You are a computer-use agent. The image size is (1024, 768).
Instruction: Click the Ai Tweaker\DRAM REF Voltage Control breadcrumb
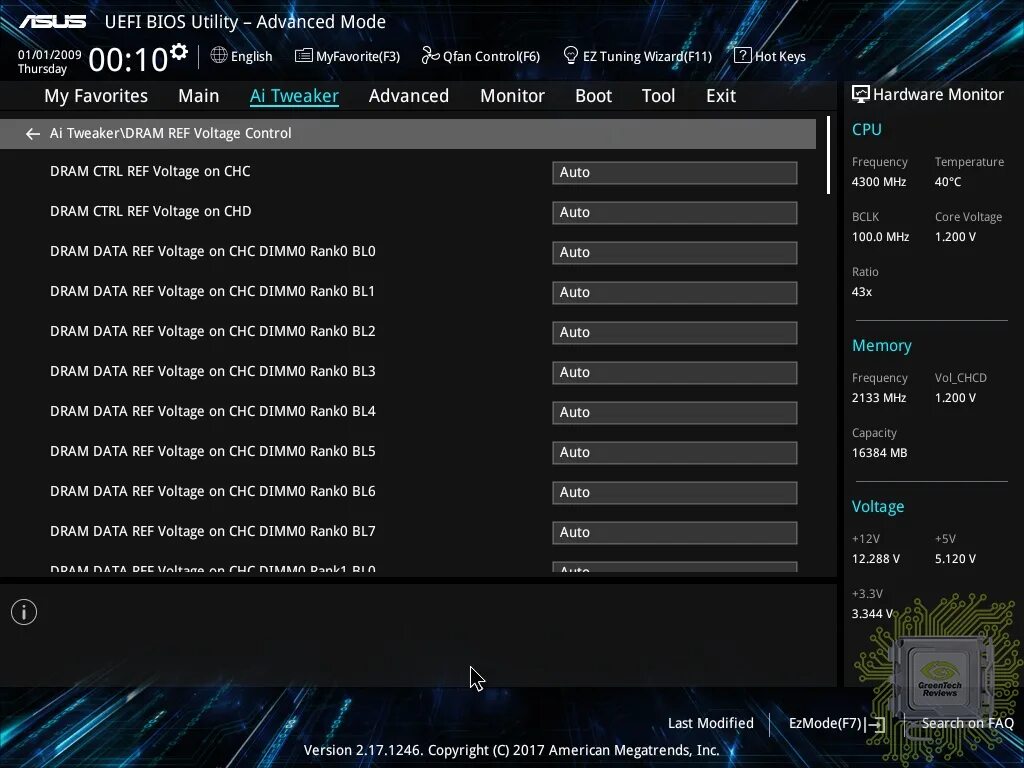pyautogui.click(x=170, y=133)
